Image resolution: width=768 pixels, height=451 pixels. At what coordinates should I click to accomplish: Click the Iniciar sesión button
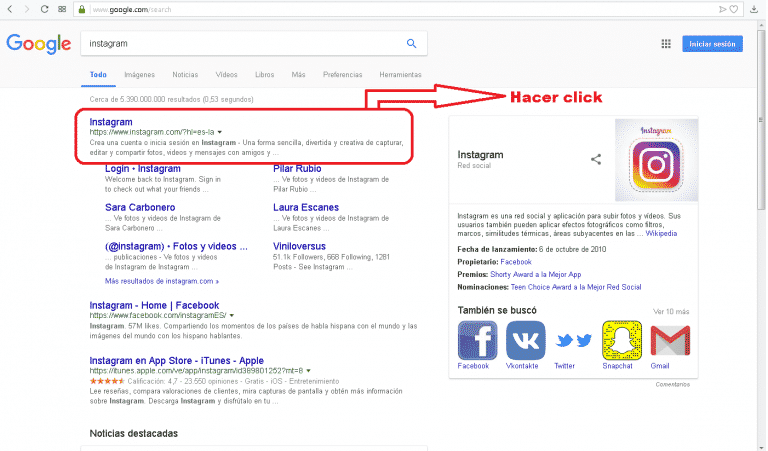712,44
